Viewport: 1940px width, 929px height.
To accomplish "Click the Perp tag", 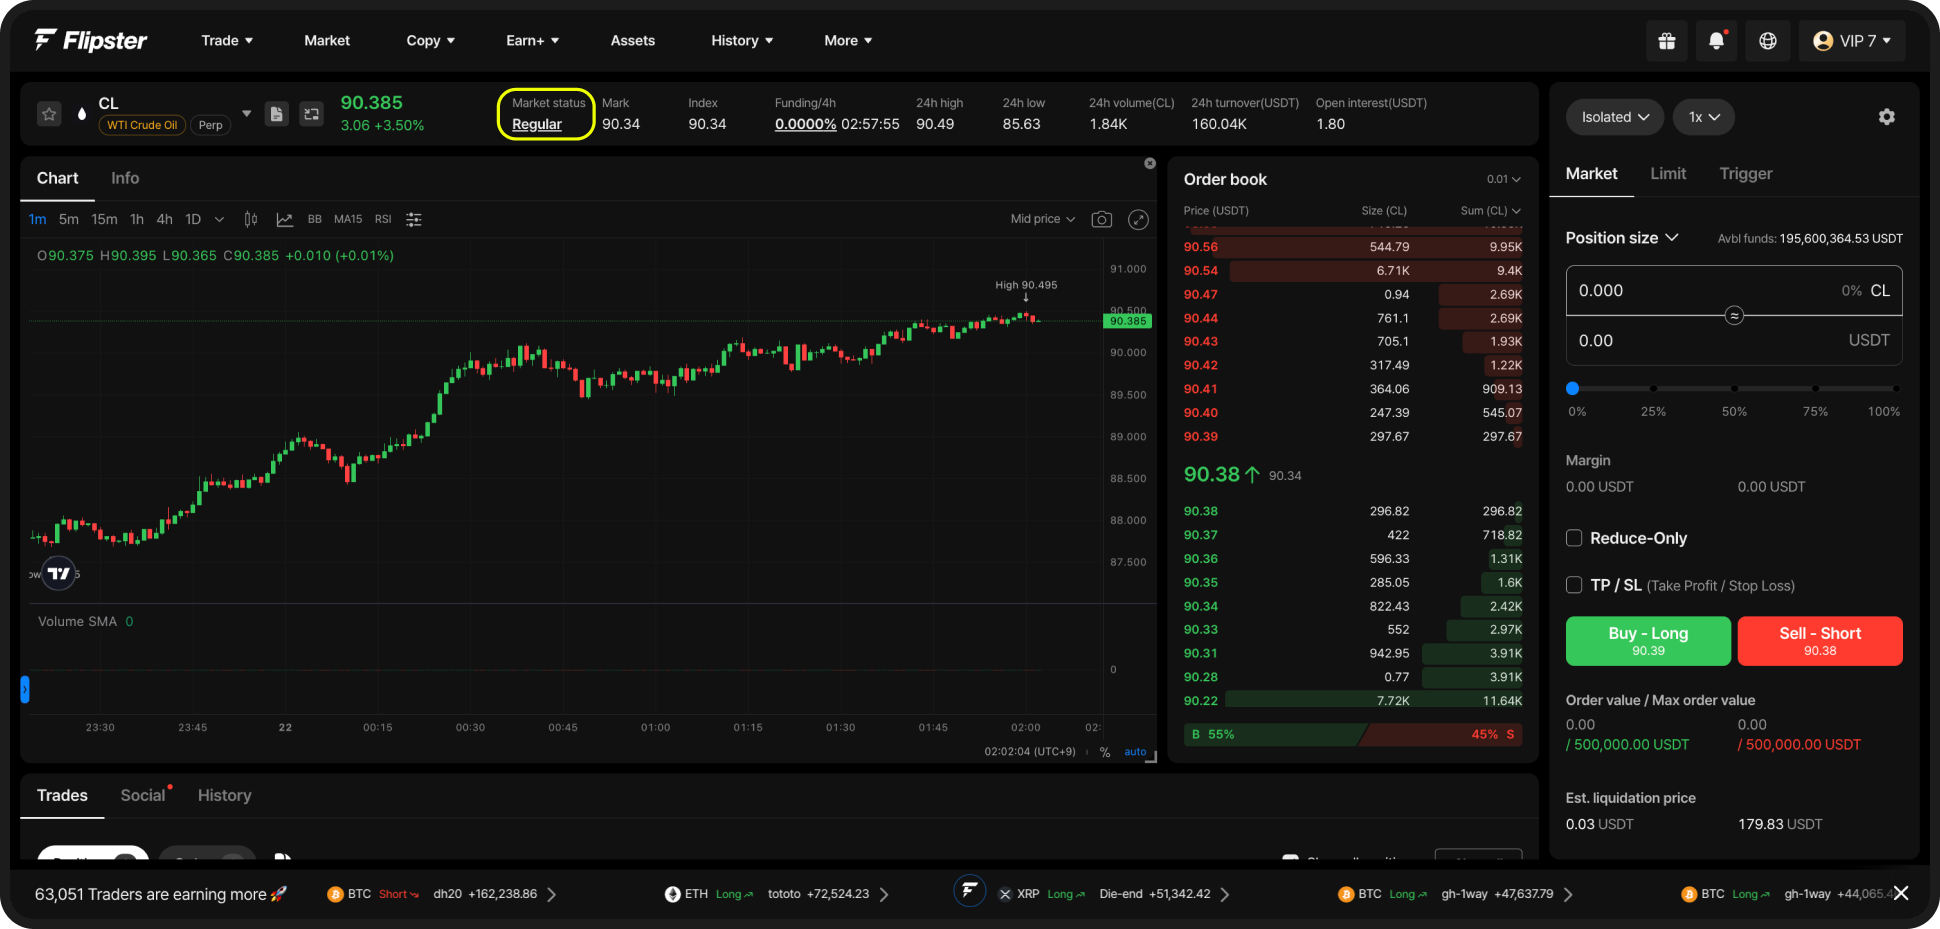I will (x=210, y=125).
